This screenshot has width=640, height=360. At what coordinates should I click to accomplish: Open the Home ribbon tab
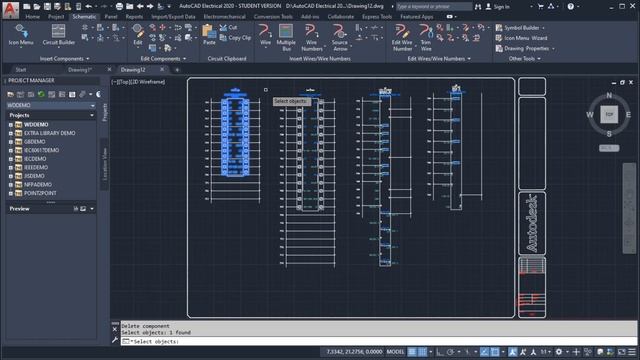point(33,17)
